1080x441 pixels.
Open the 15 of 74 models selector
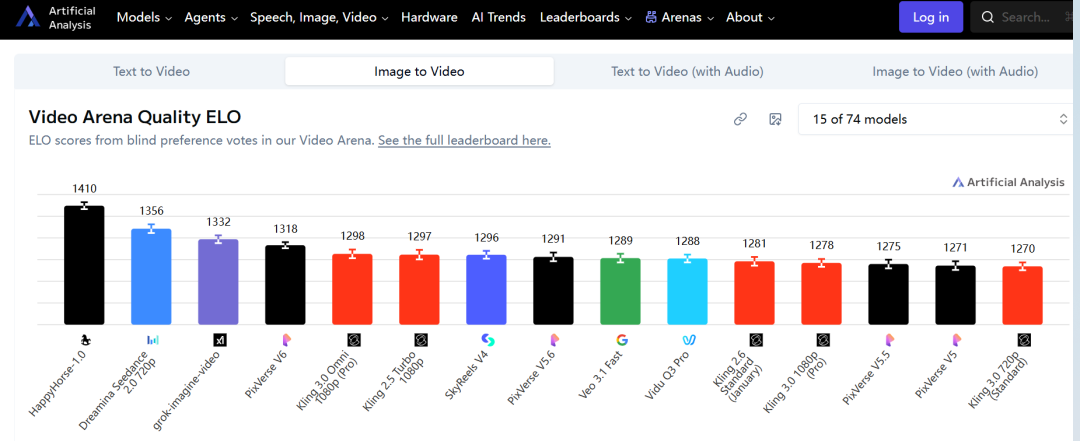point(939,119)
